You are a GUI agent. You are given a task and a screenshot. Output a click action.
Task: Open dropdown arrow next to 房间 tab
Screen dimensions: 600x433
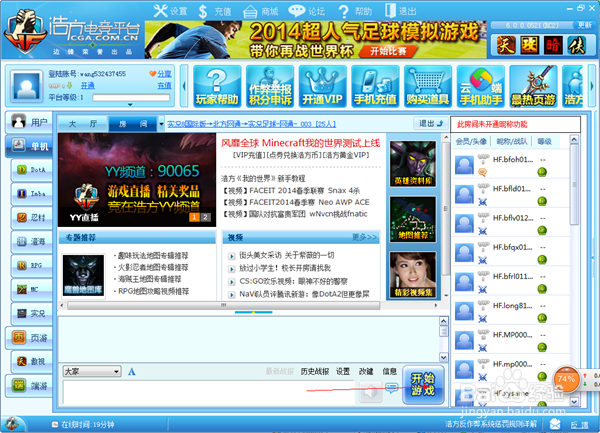click(161, 124)
